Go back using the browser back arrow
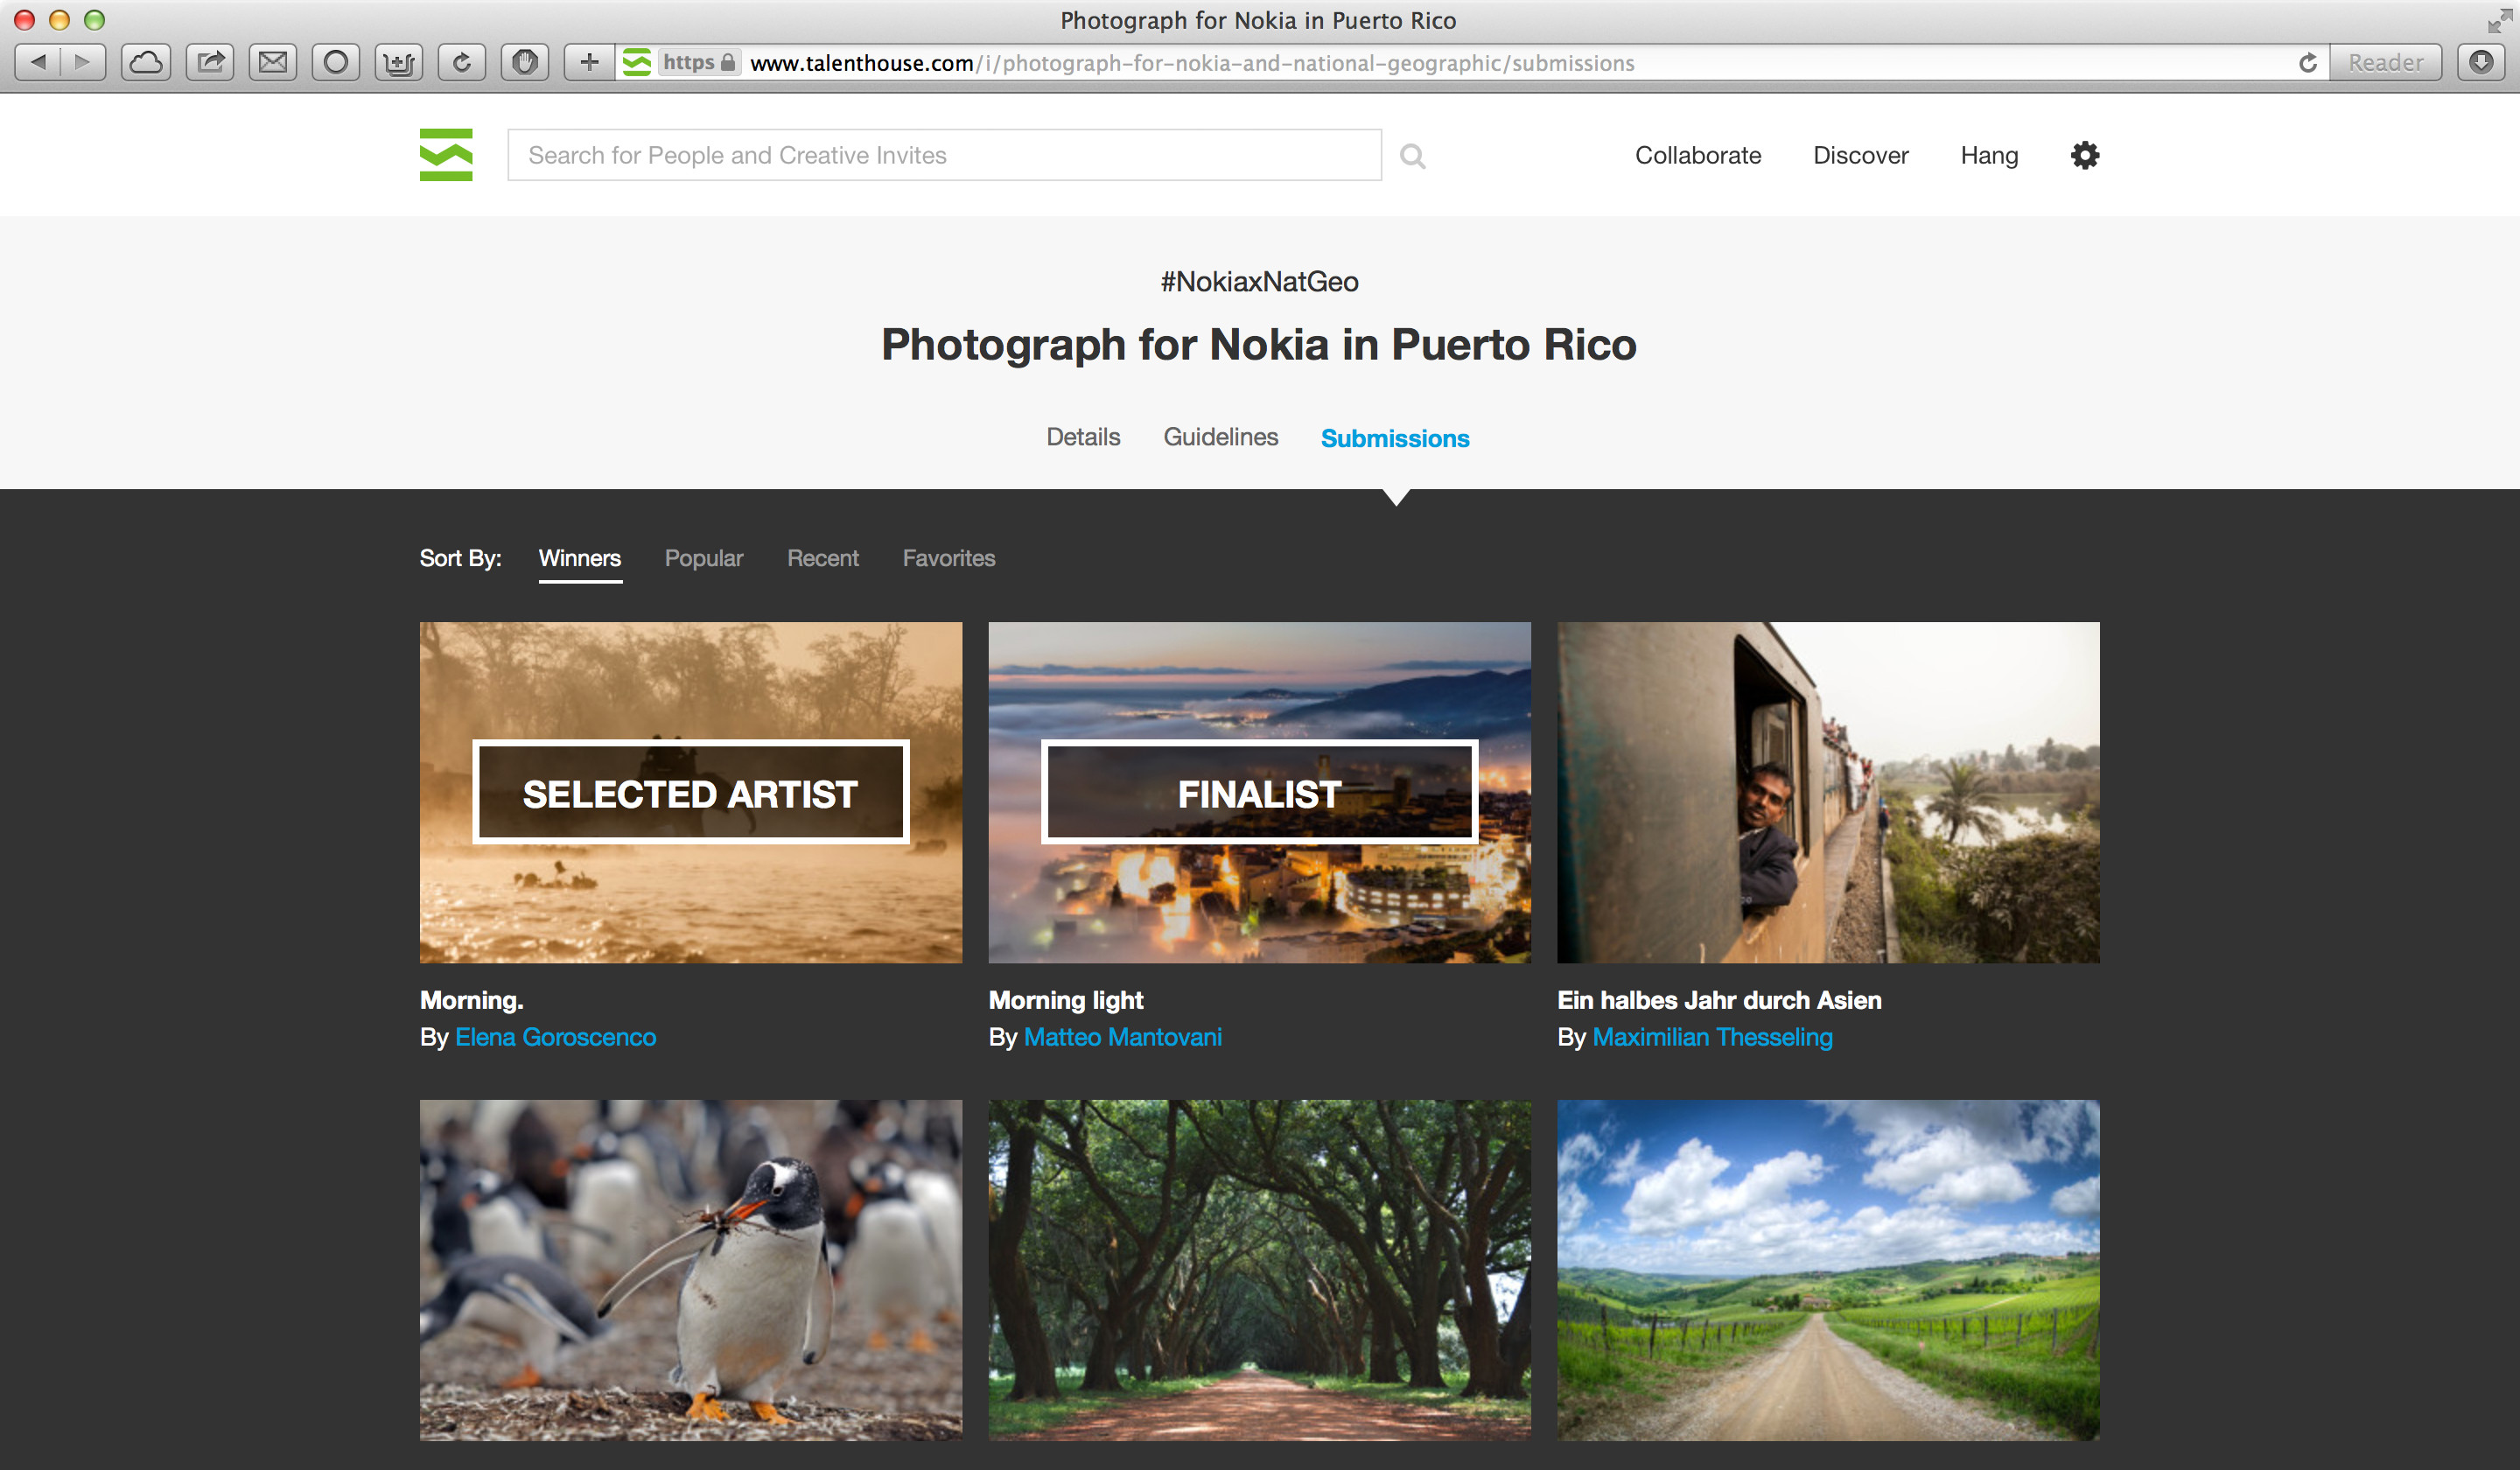 pos(38,62)
